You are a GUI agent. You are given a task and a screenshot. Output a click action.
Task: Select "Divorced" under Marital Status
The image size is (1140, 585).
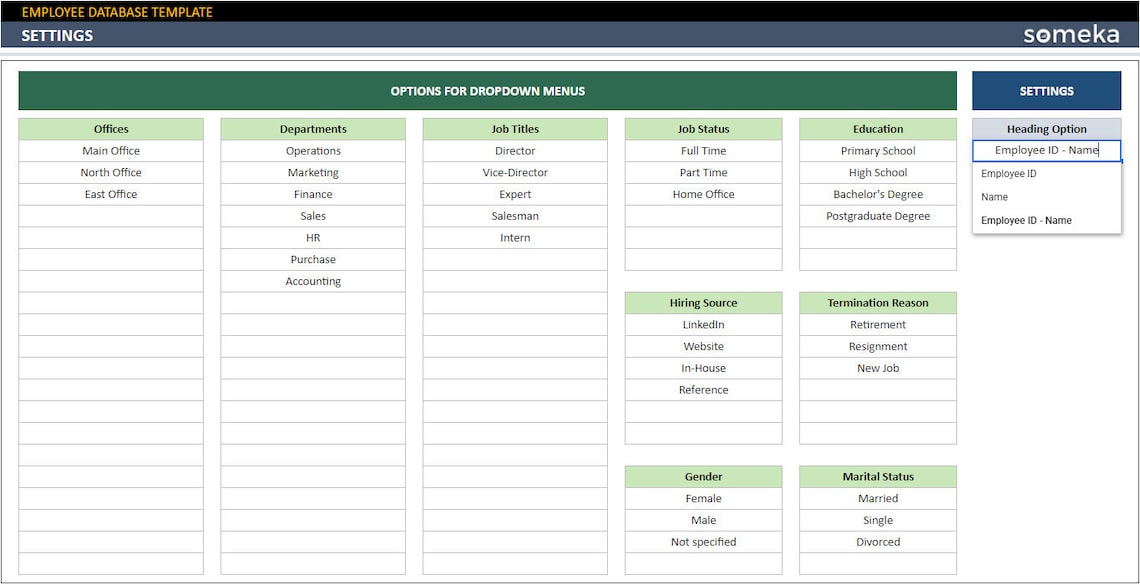[x=877, y=541]
